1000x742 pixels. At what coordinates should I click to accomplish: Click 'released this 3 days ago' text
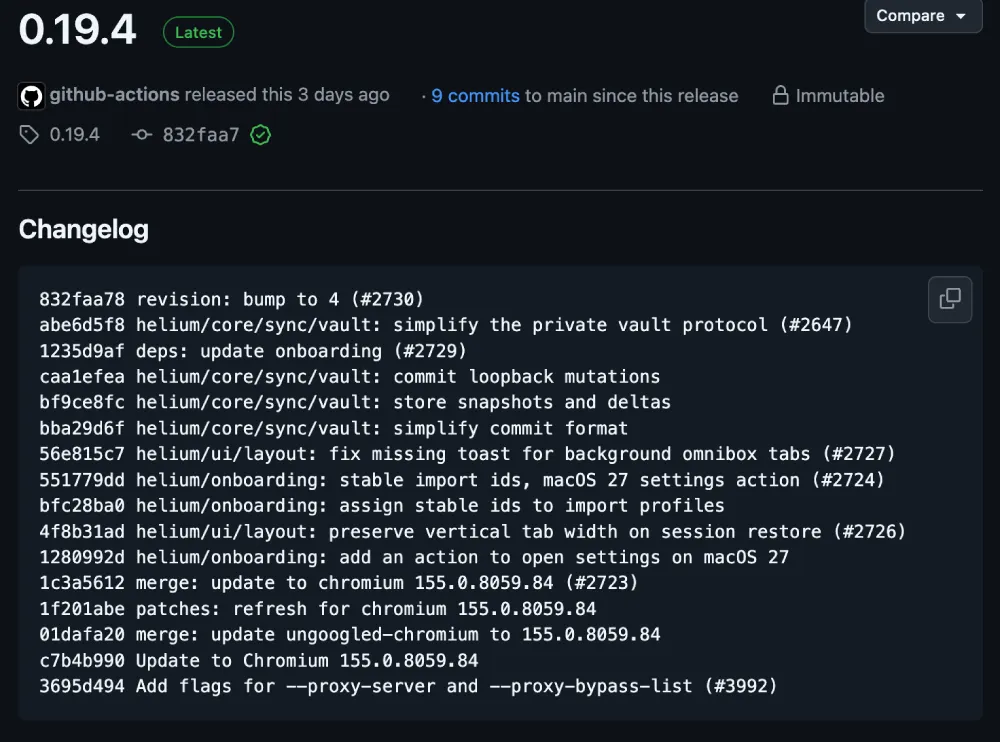[x=287, y=94]
